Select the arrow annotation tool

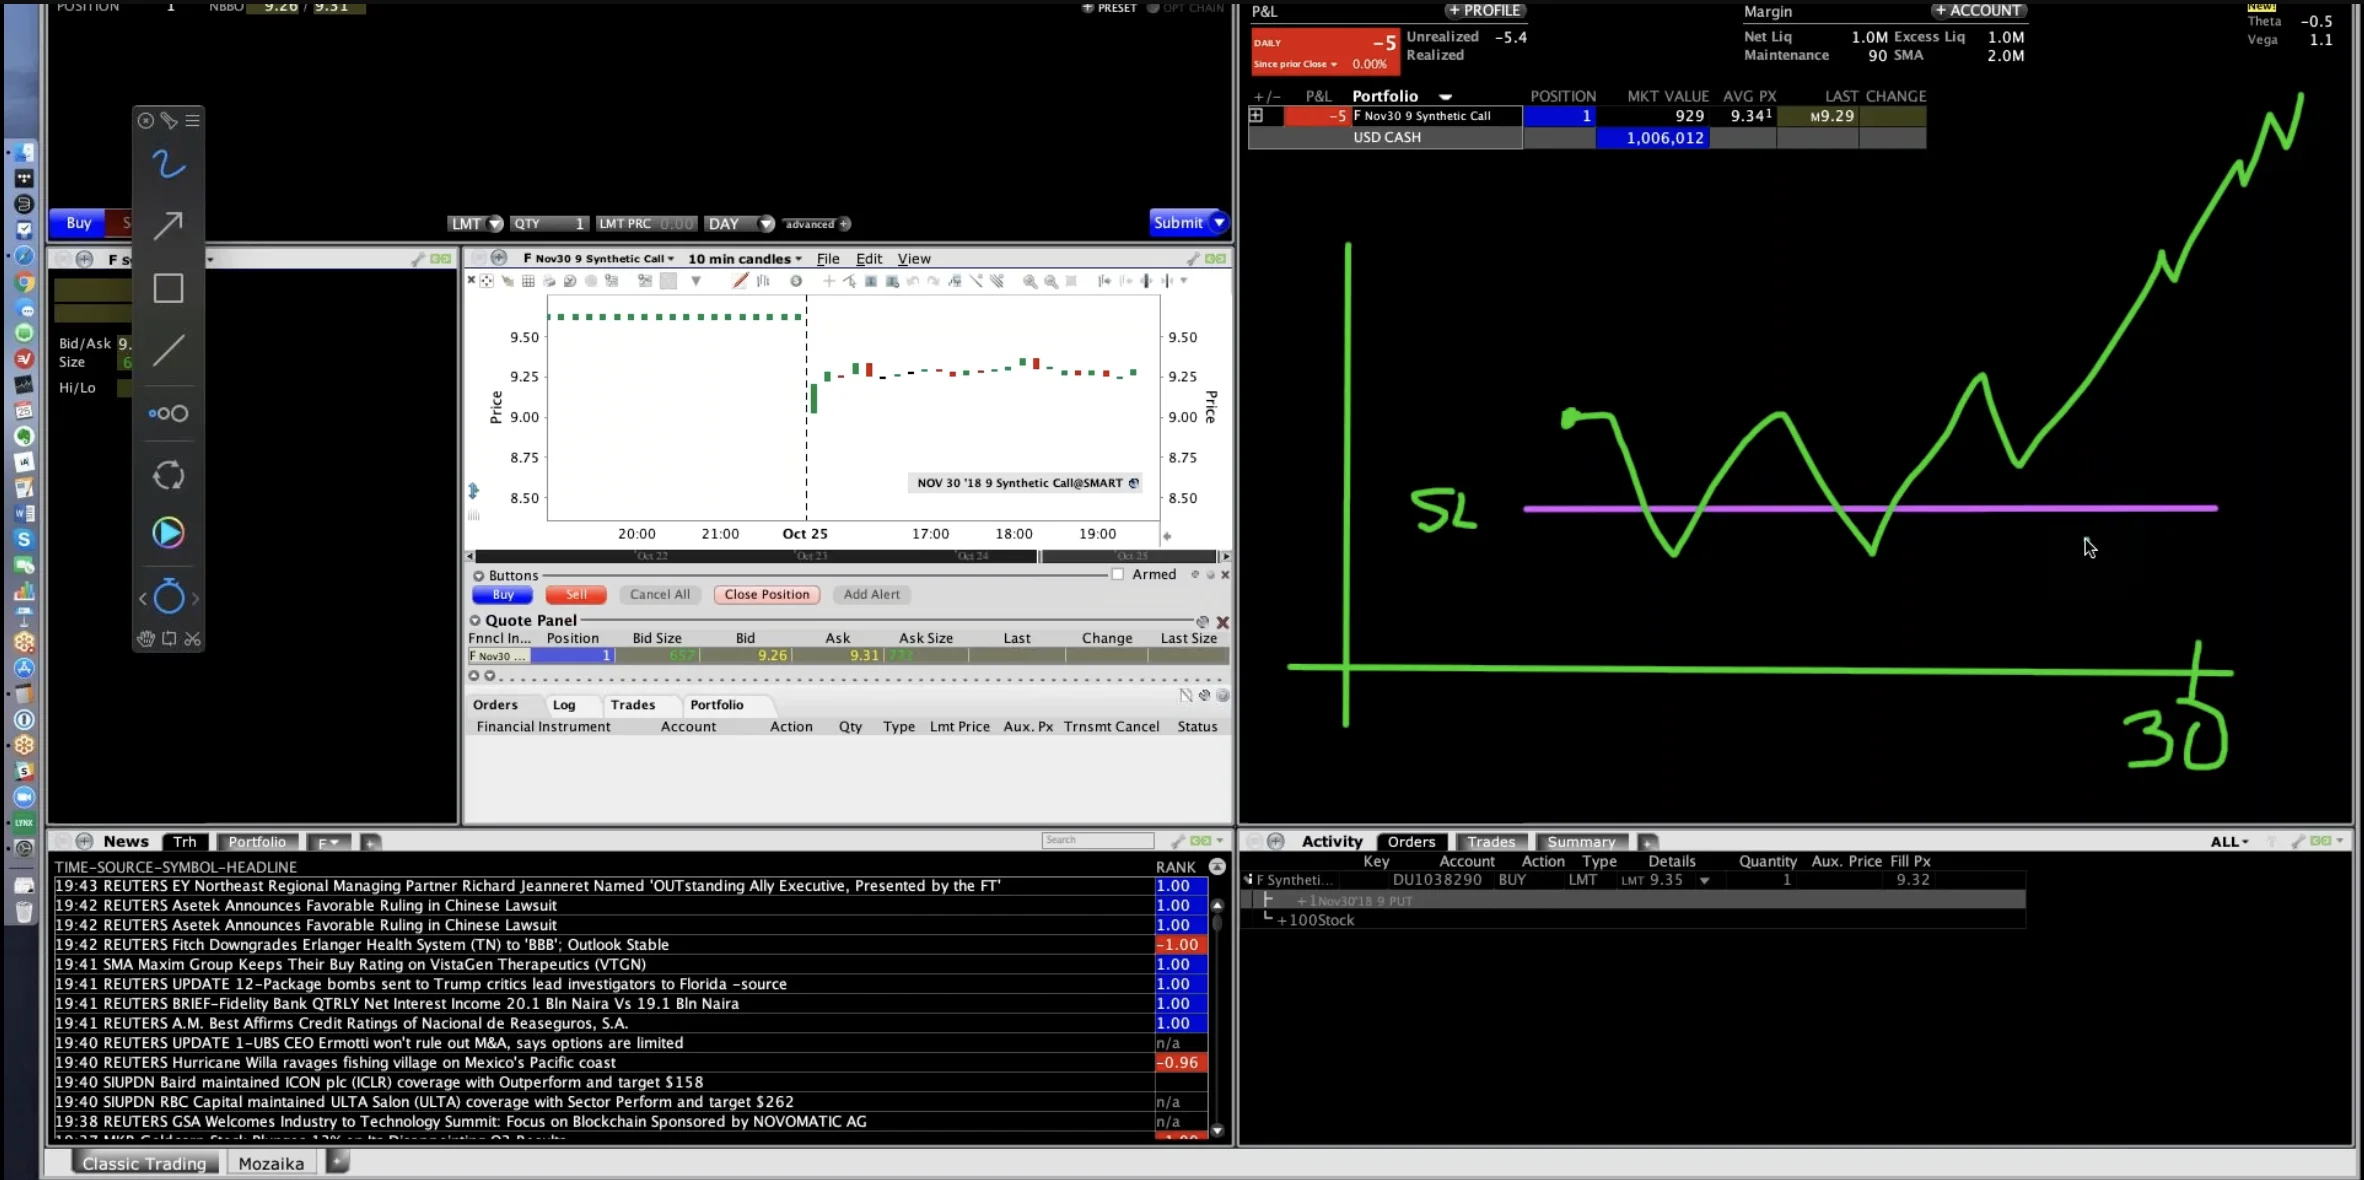tap(168, 225)
